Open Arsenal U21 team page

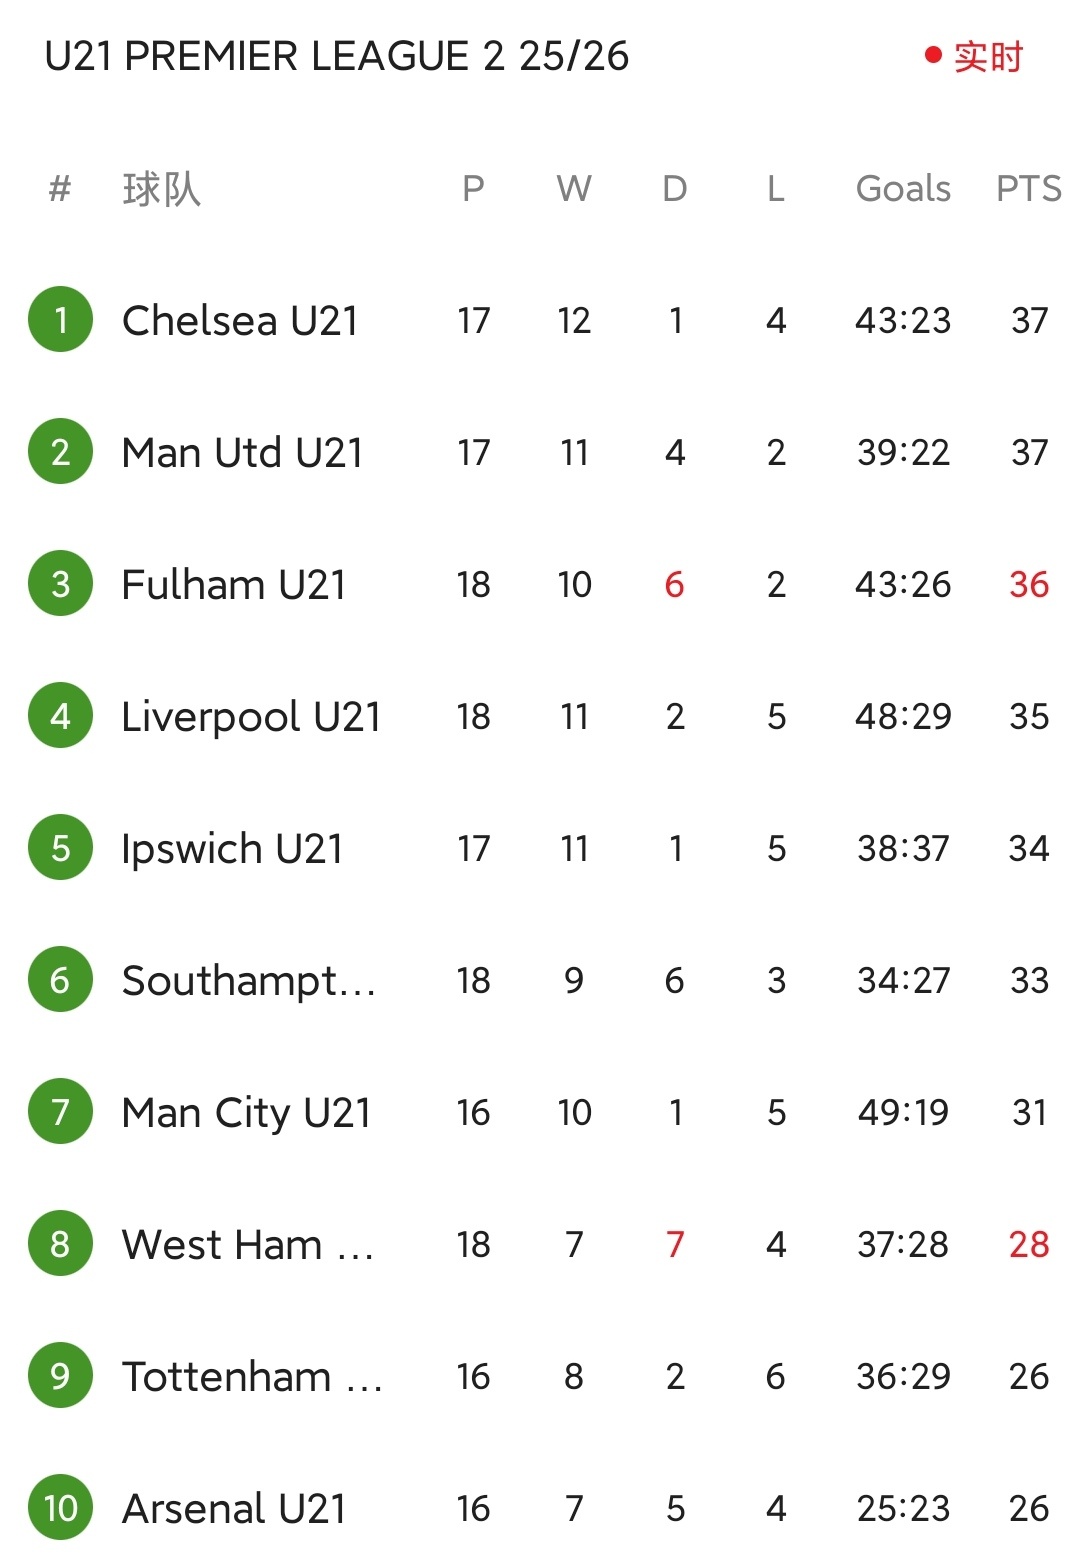pyautogui.click(x=234, y=1509)
